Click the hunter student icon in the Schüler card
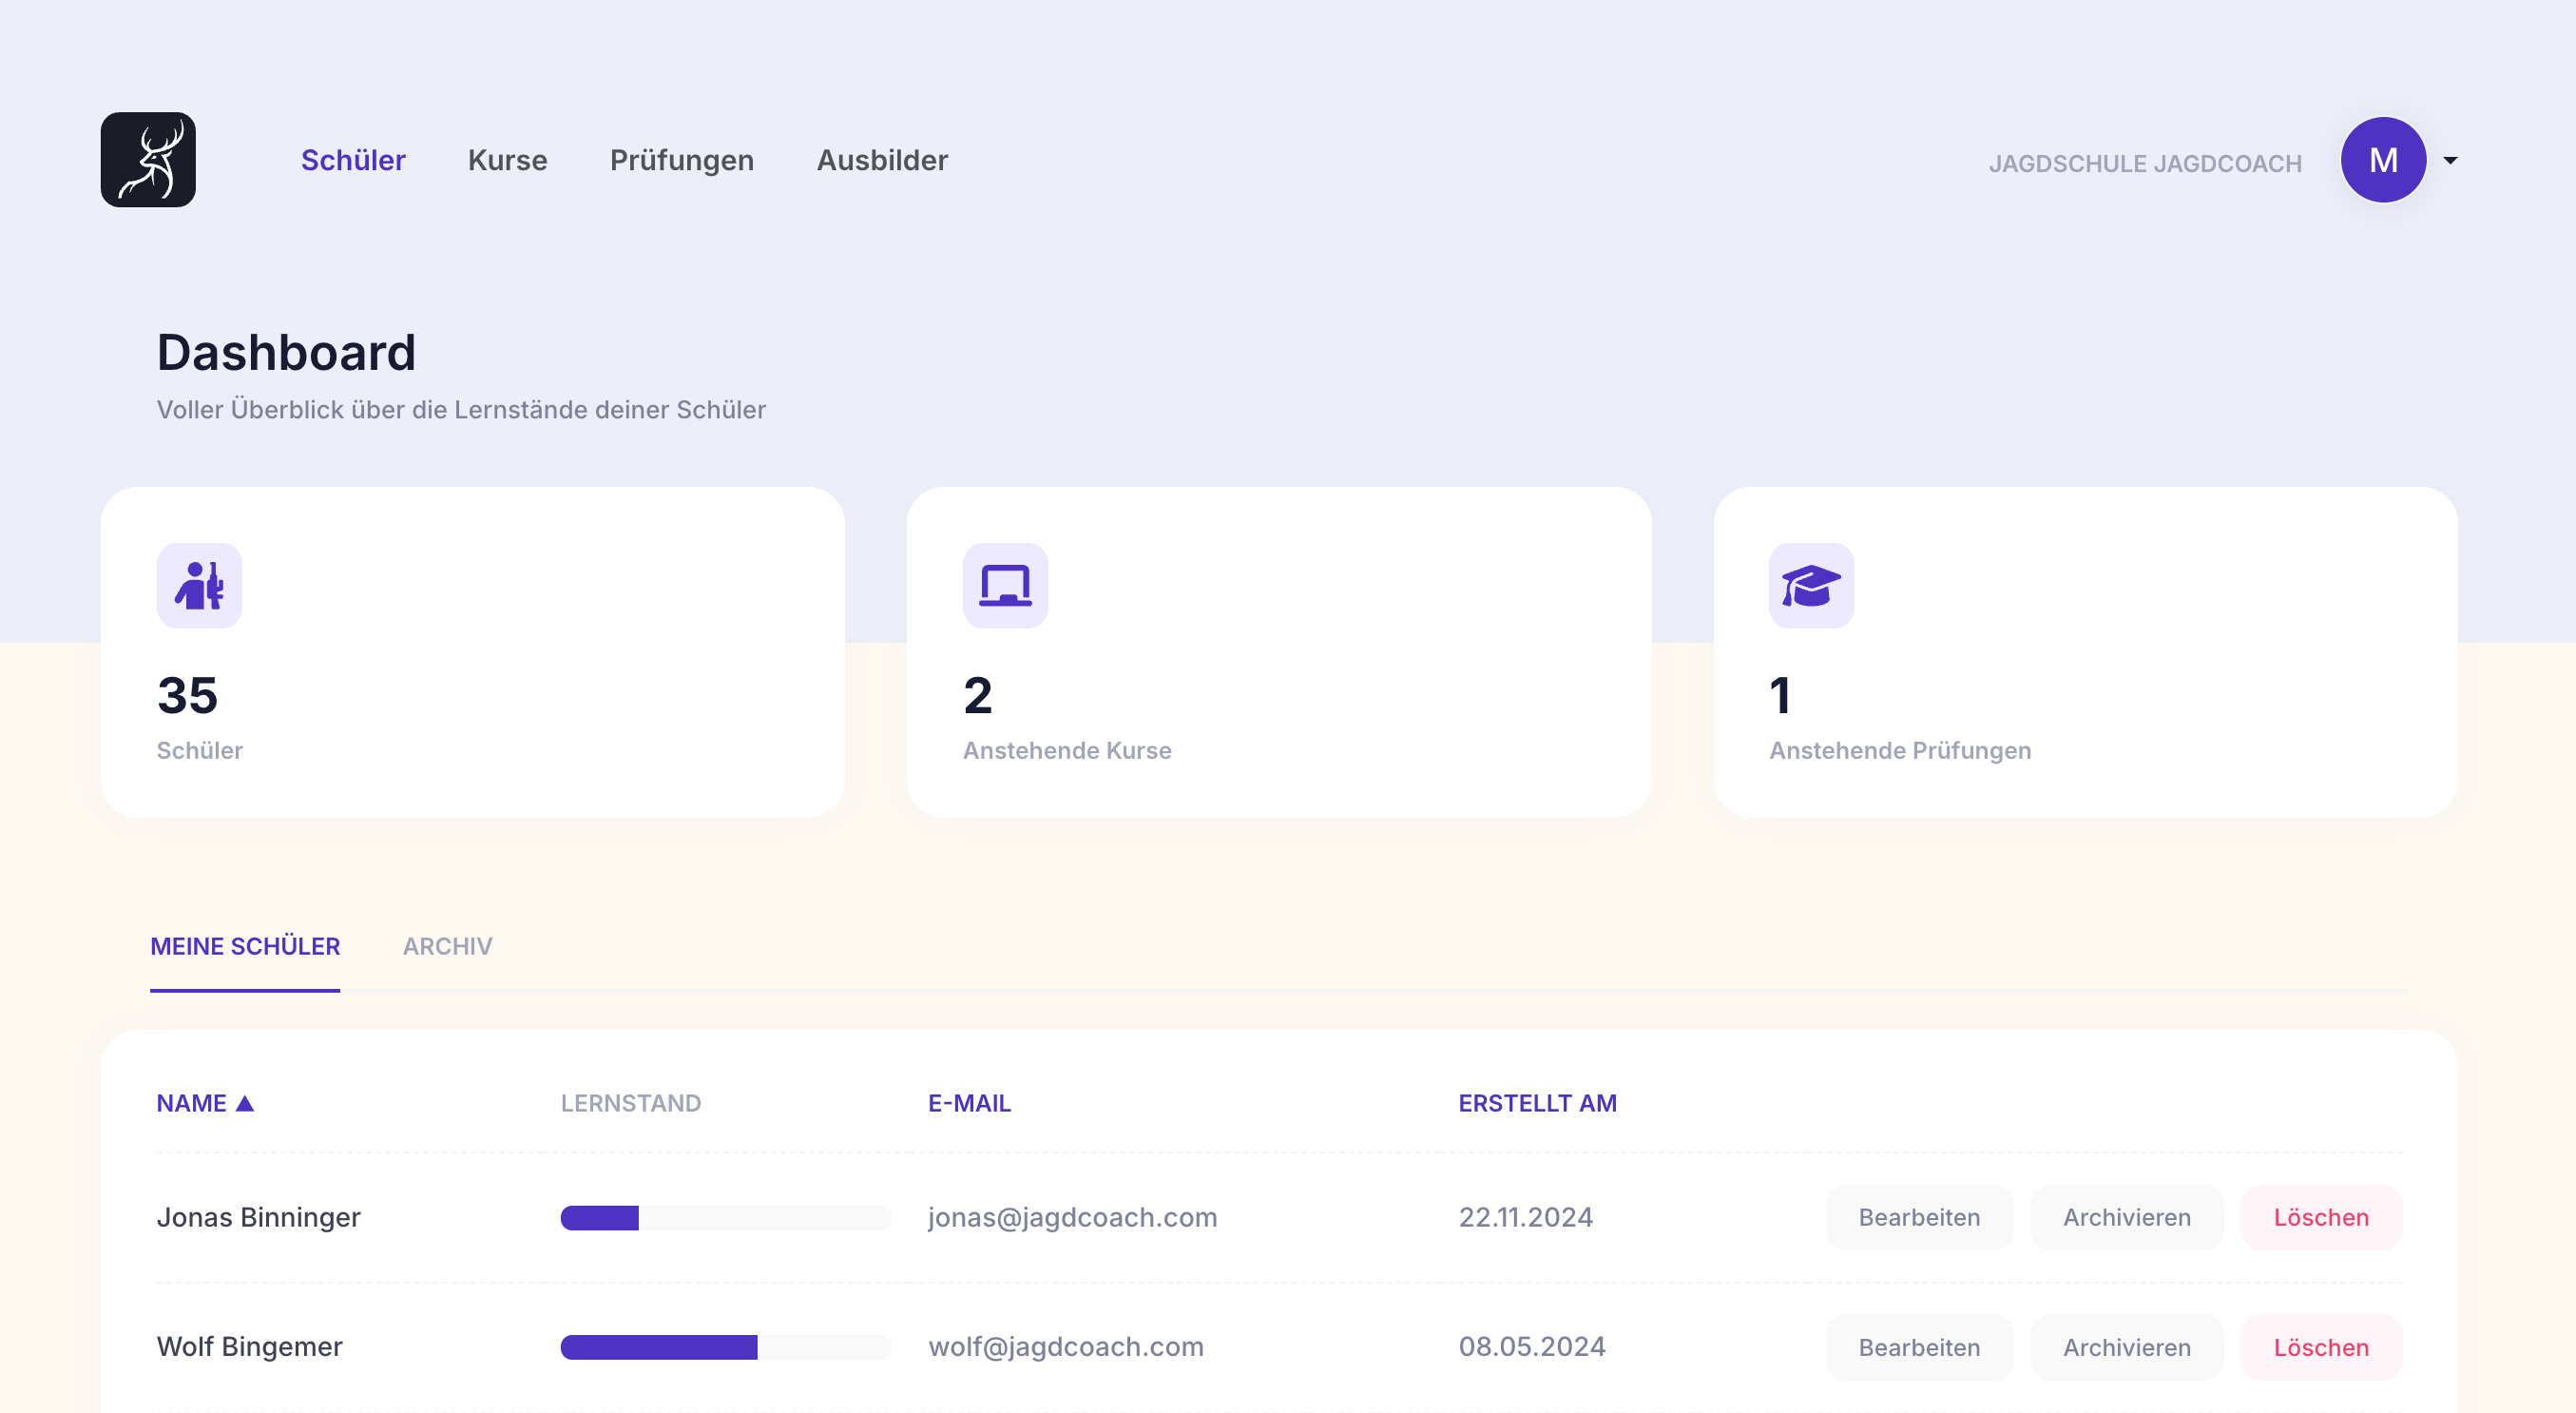2576x1413 pixels. coord(199,586)
